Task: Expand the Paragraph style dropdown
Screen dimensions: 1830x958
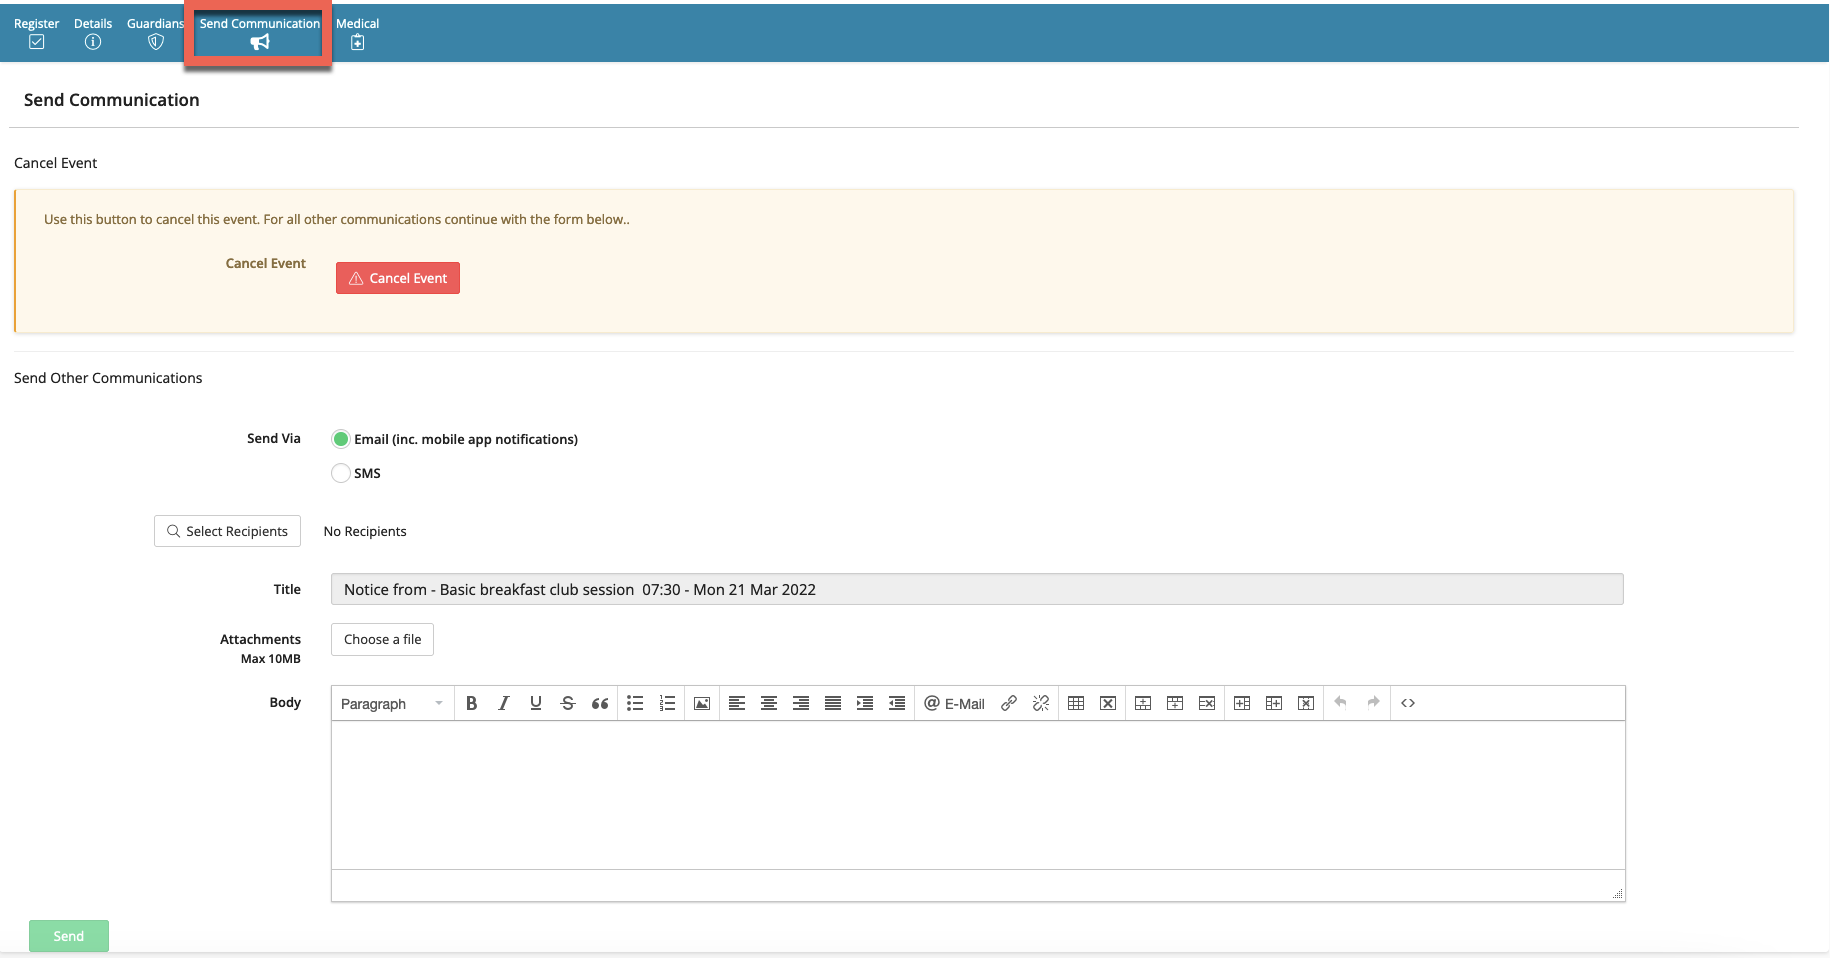Action: pos(392,703)
